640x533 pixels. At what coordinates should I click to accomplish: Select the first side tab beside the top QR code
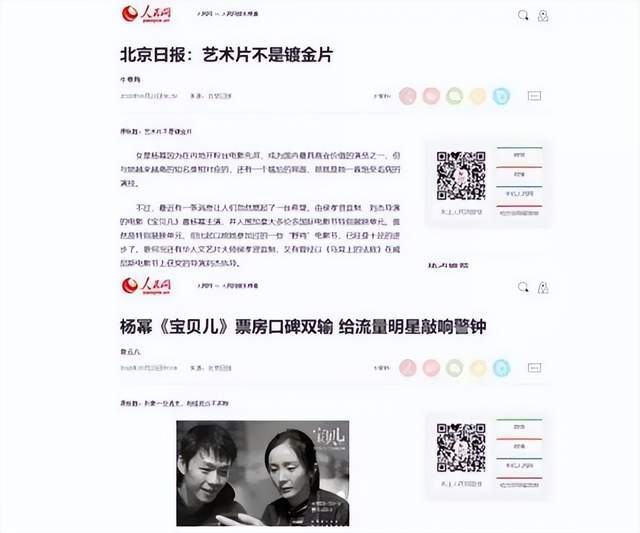519,155
